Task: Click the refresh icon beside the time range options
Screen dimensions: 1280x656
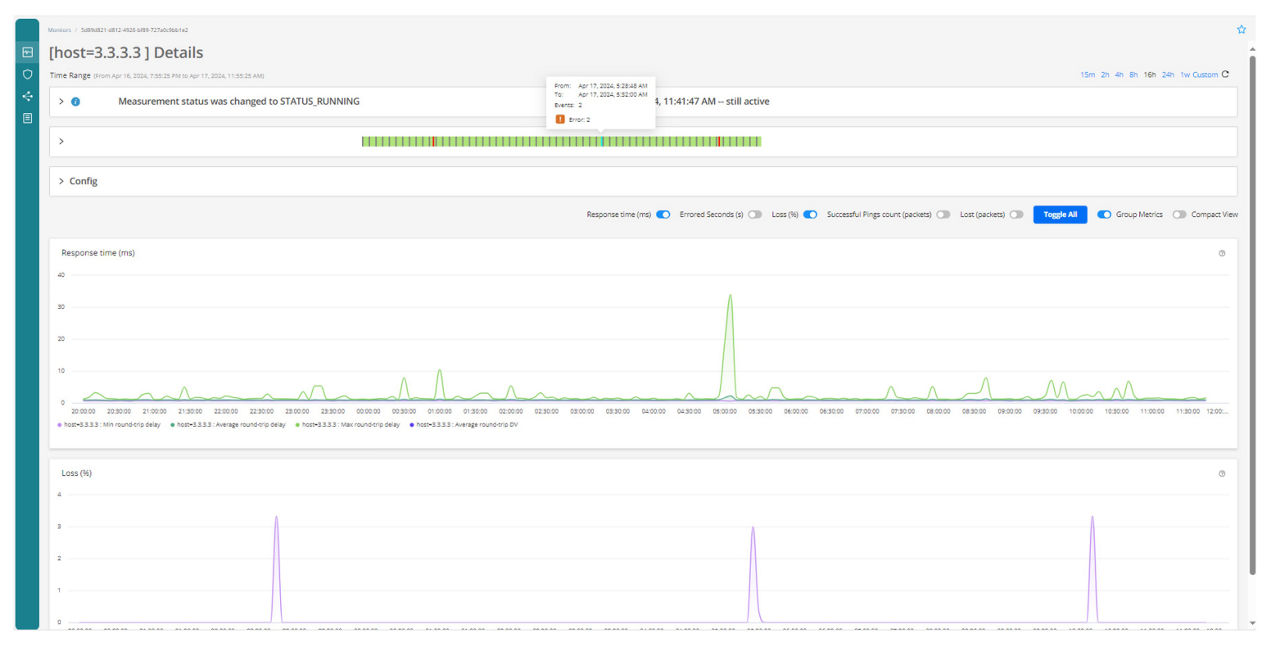Action: point(1224,74)
